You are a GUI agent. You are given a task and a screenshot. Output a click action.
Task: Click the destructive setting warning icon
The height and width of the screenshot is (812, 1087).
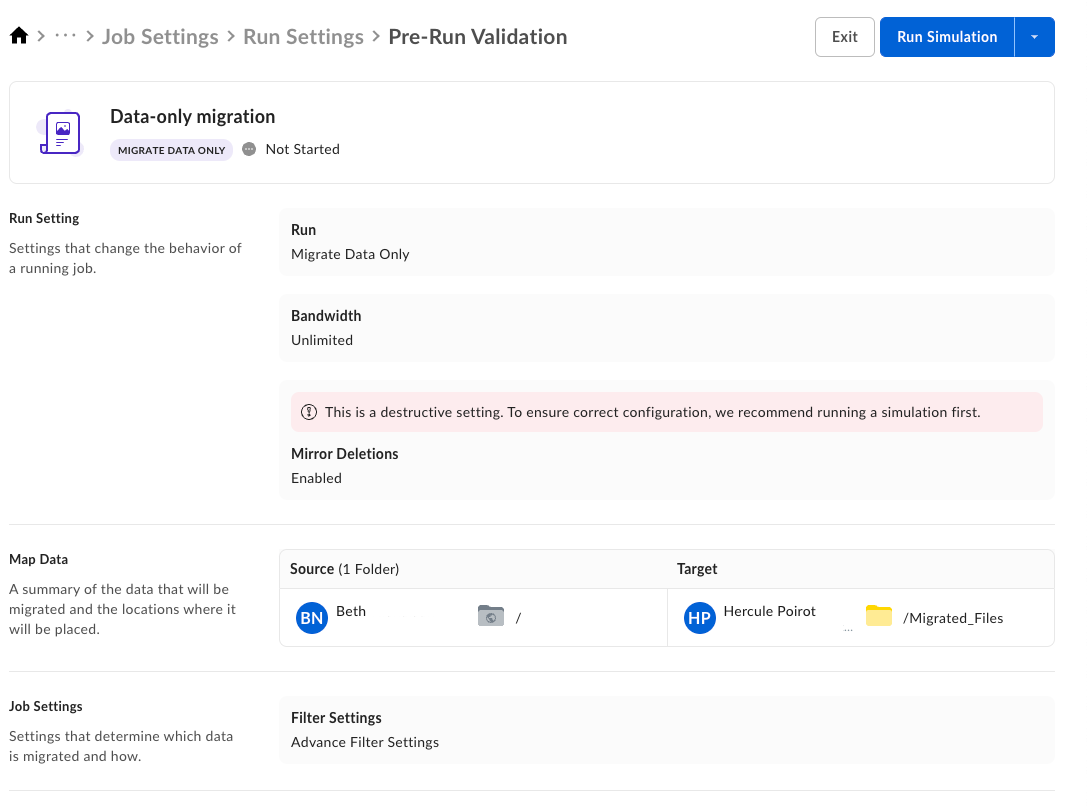(309, 412)
